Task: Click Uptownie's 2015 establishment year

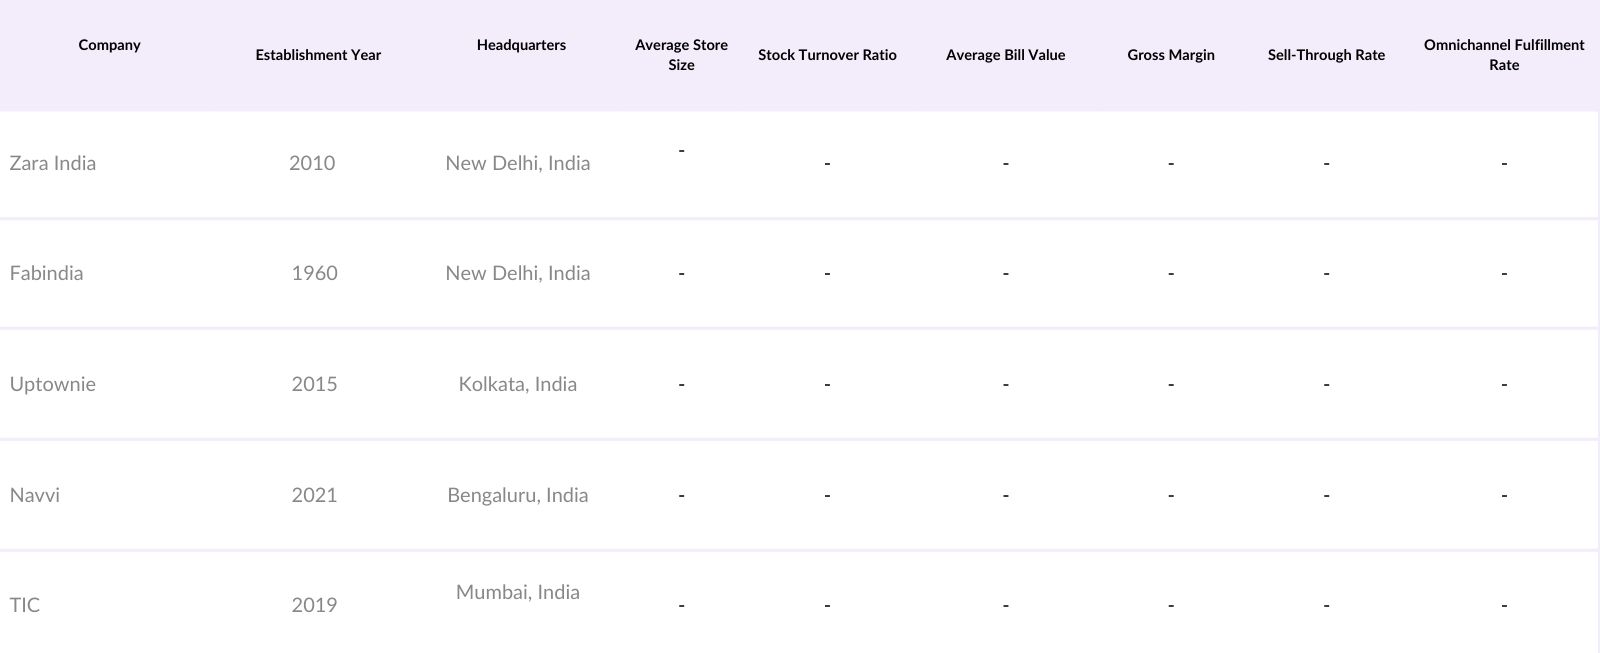Action: click(x=314, y=384)
